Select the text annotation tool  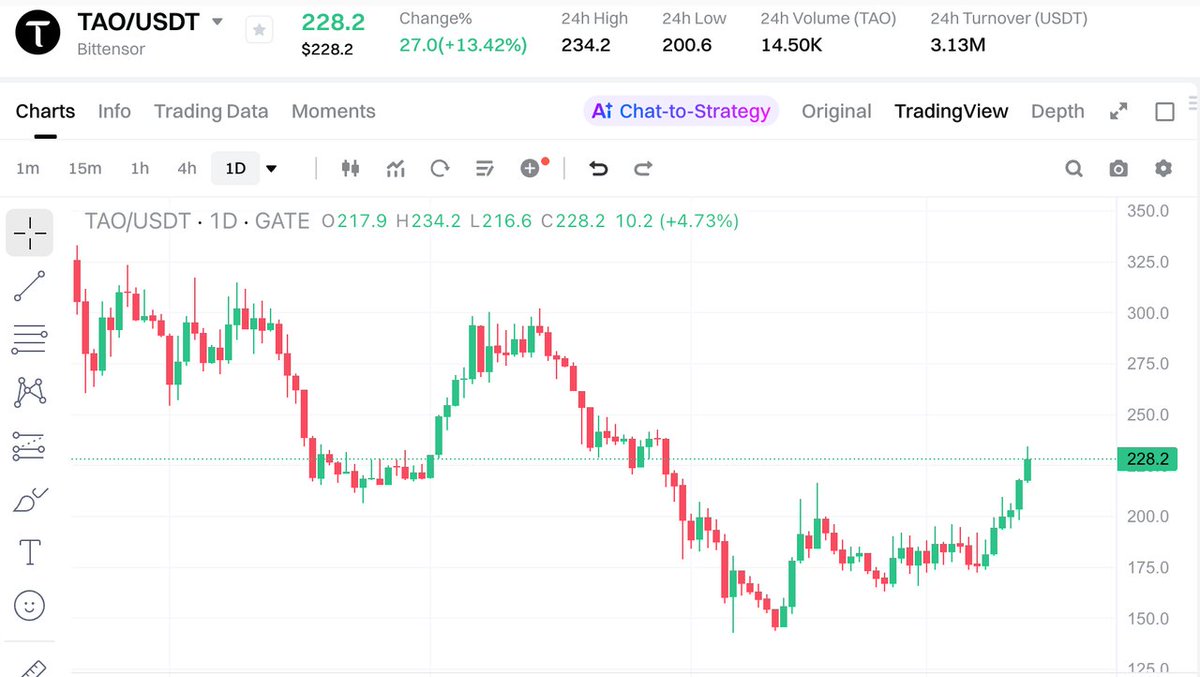pos(30,551)
